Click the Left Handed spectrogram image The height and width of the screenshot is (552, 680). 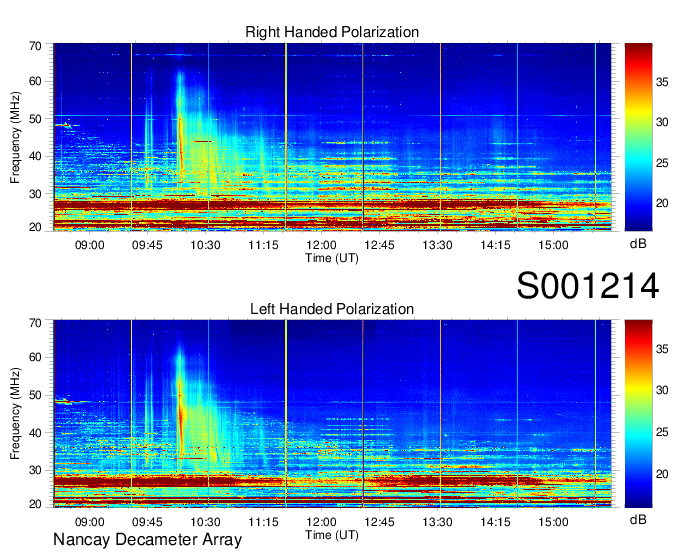click(332, 414)
